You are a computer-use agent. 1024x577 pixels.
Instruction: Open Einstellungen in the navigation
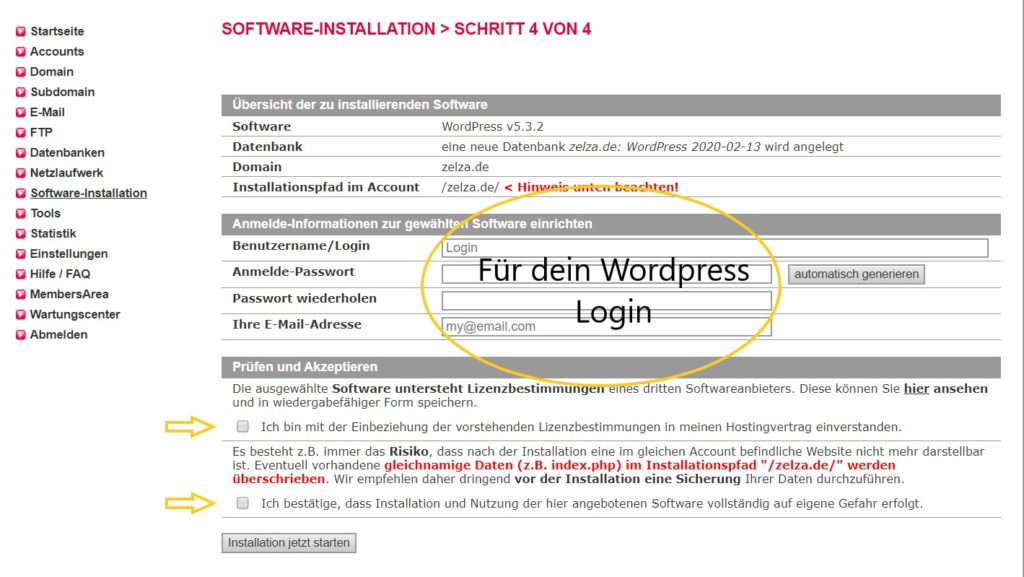(x=69, y=254)
